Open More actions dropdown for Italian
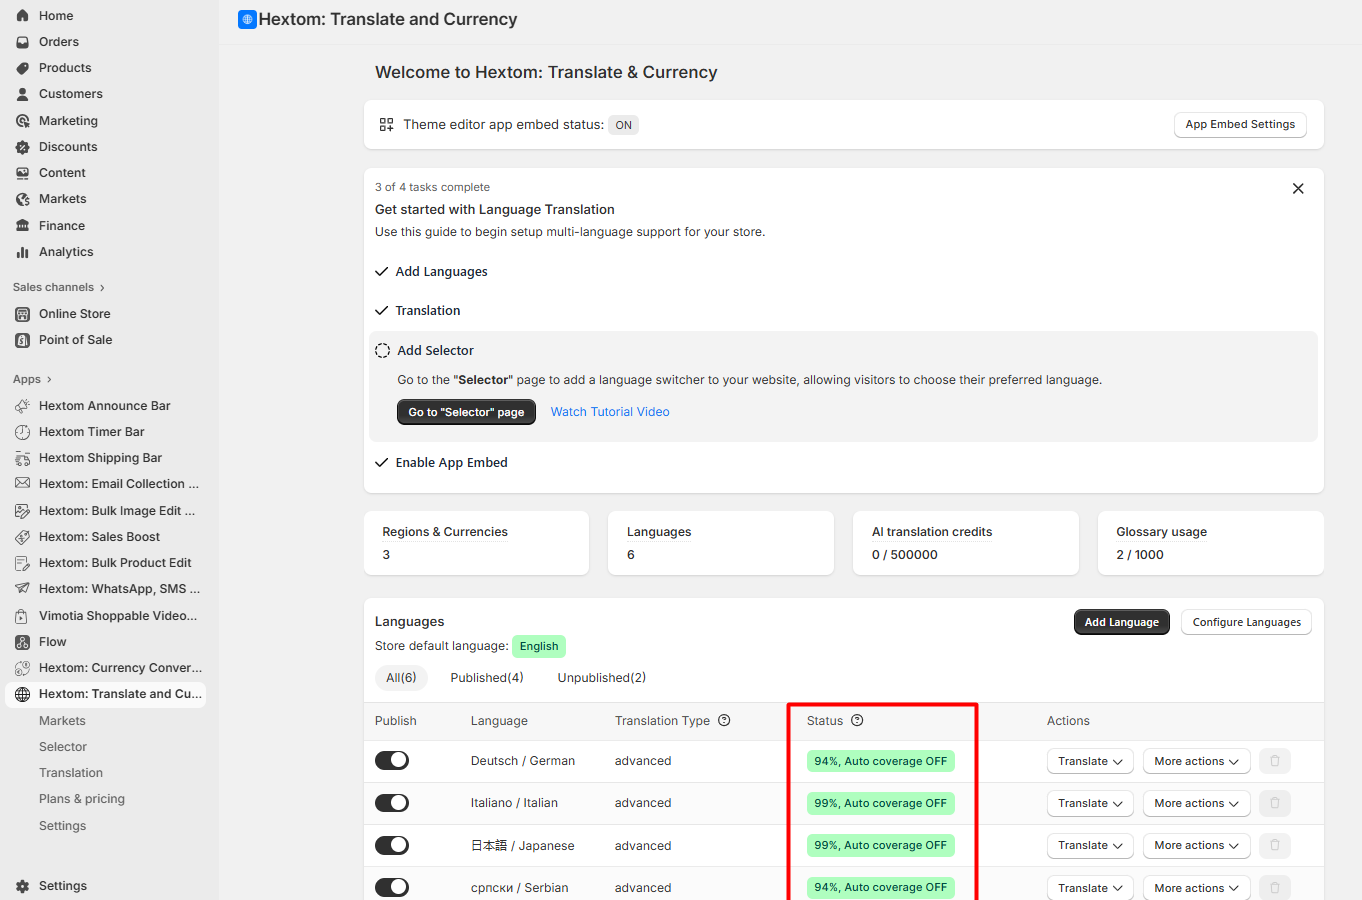 pyautogui.click(x=1197, y=803)
